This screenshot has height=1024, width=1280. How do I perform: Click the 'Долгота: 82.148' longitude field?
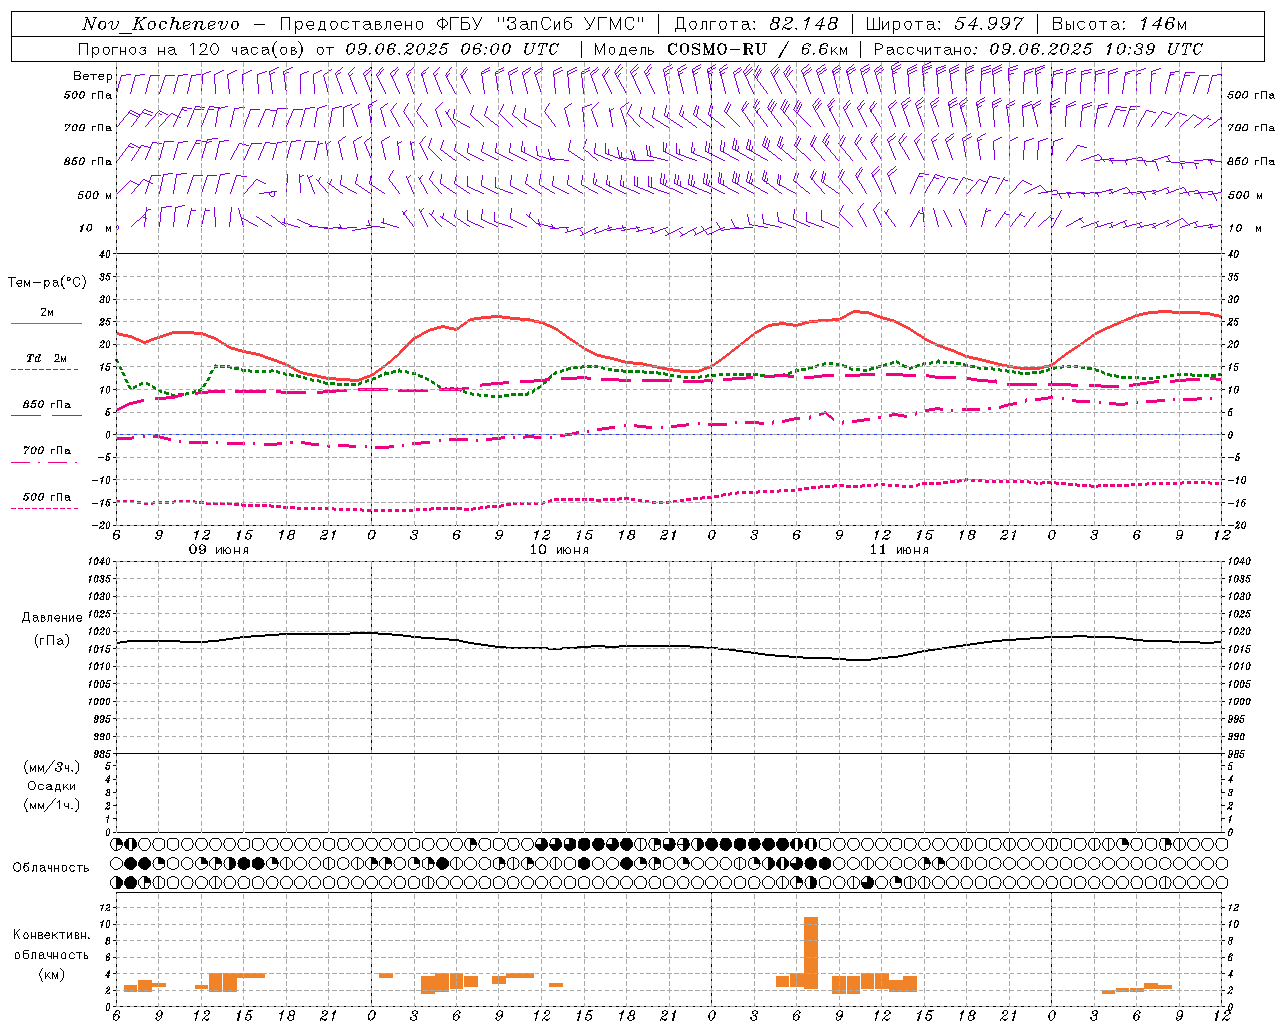(756, 24)
